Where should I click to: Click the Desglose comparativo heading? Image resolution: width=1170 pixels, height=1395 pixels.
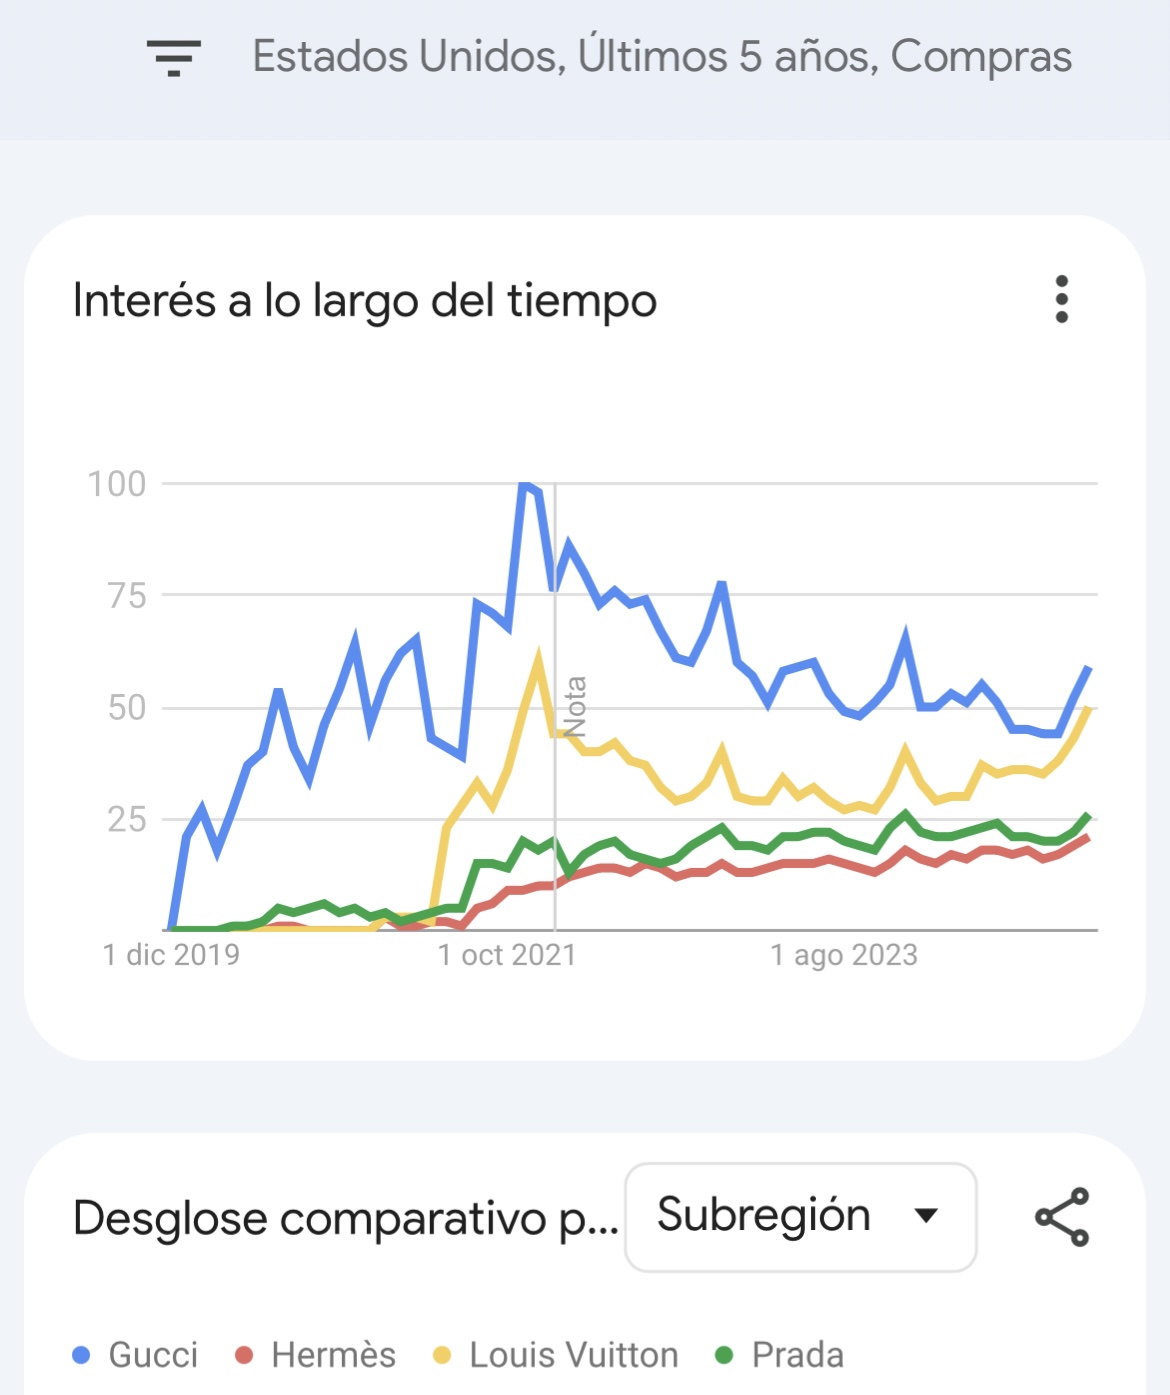point(346,1219)
